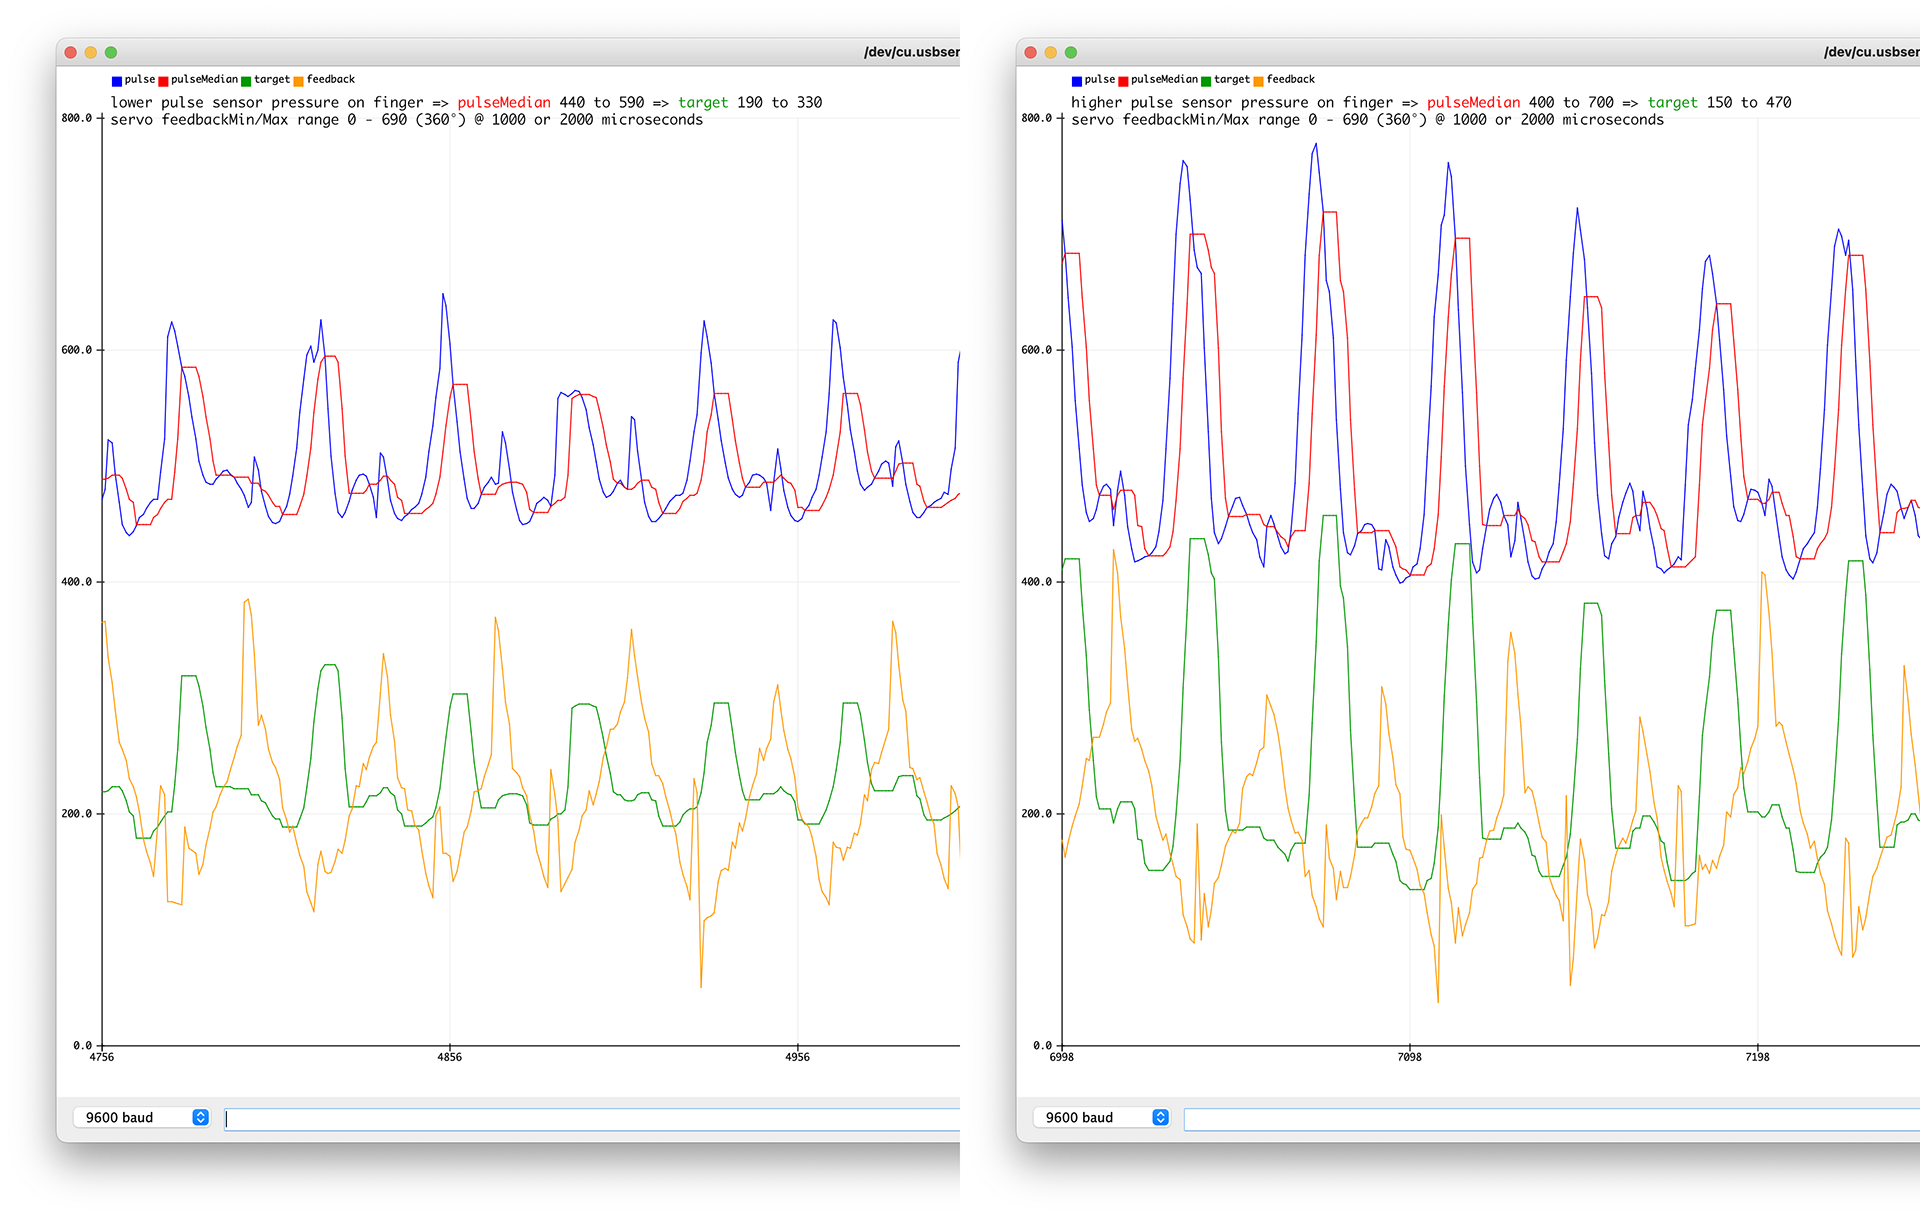Click the 7098 x-axis tick label
The image size is (1920, 1217).
coord(1409,1057)
